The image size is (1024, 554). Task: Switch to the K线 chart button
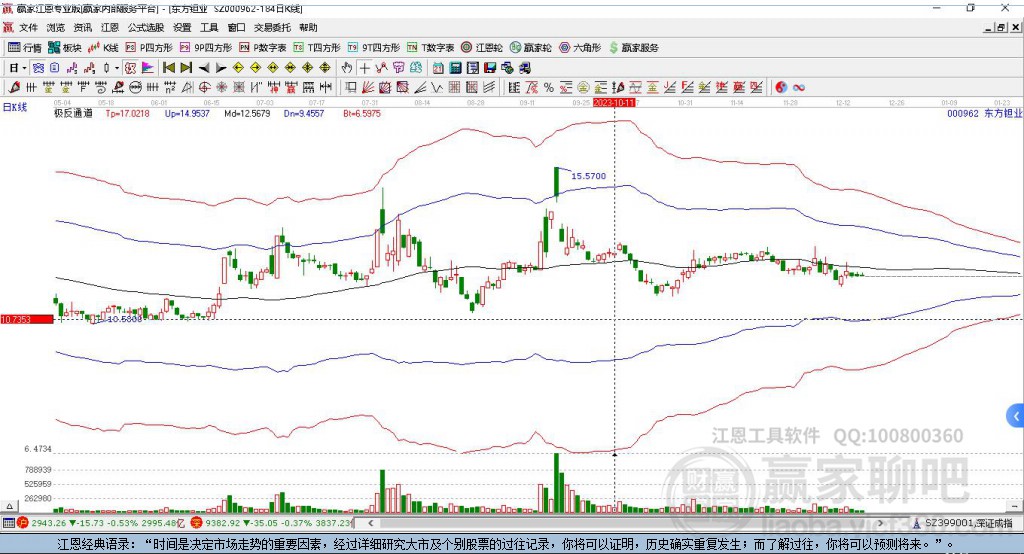point(103,48)
